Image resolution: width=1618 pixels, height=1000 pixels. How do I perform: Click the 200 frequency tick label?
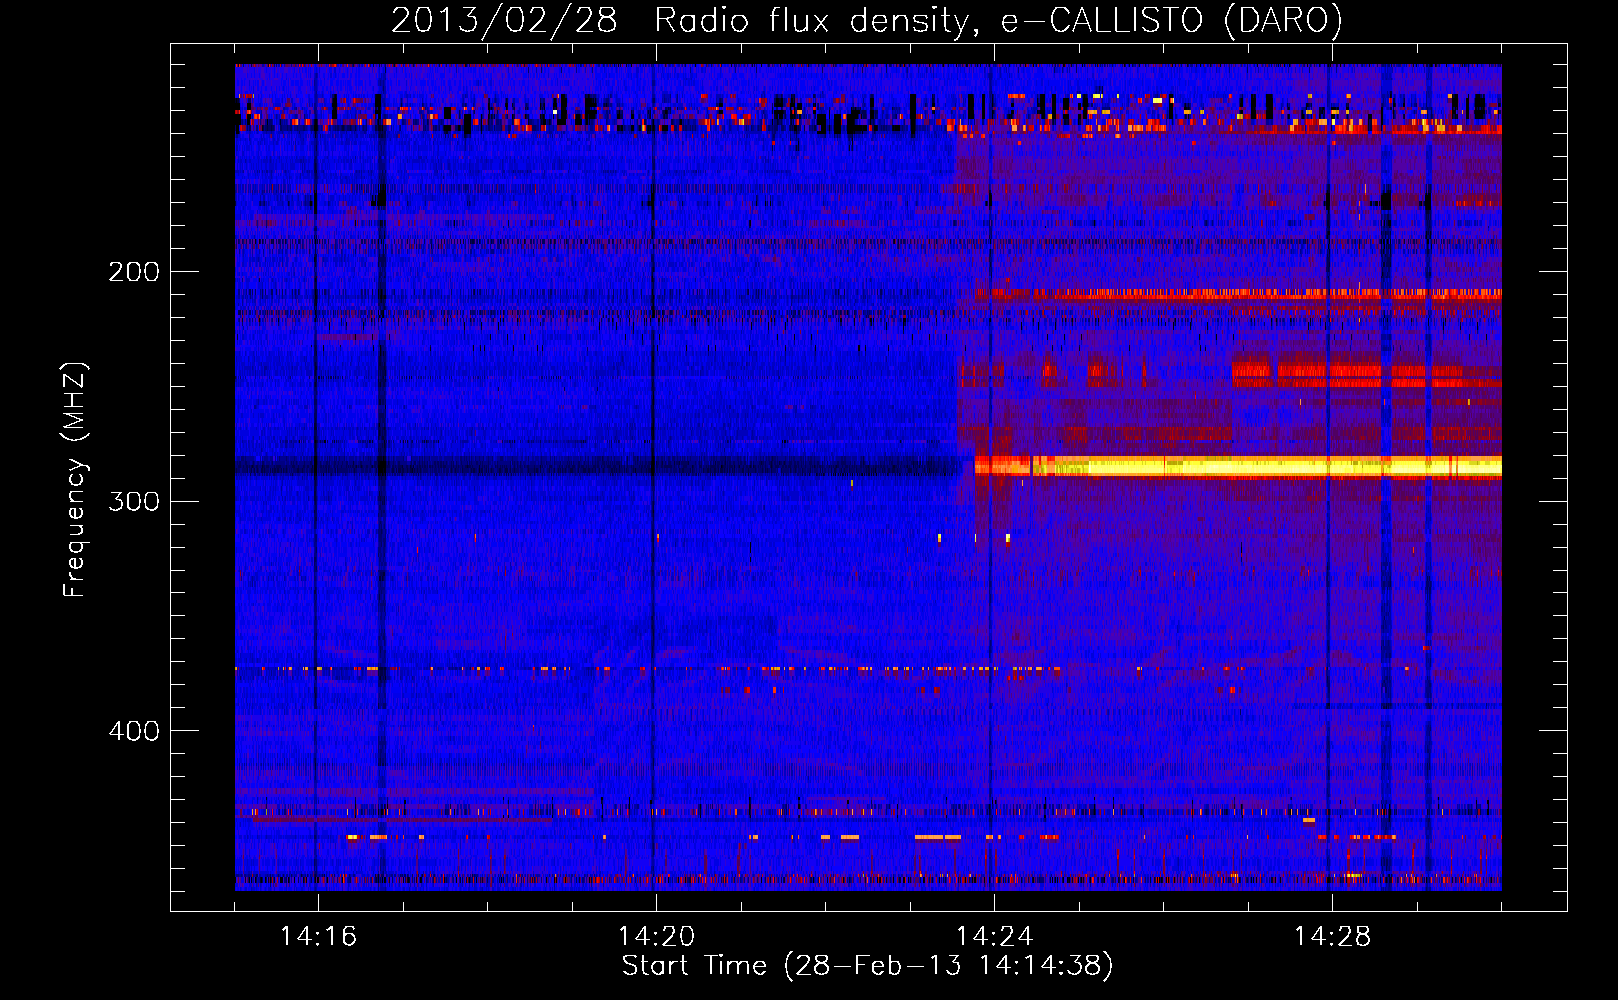[134, 272]
